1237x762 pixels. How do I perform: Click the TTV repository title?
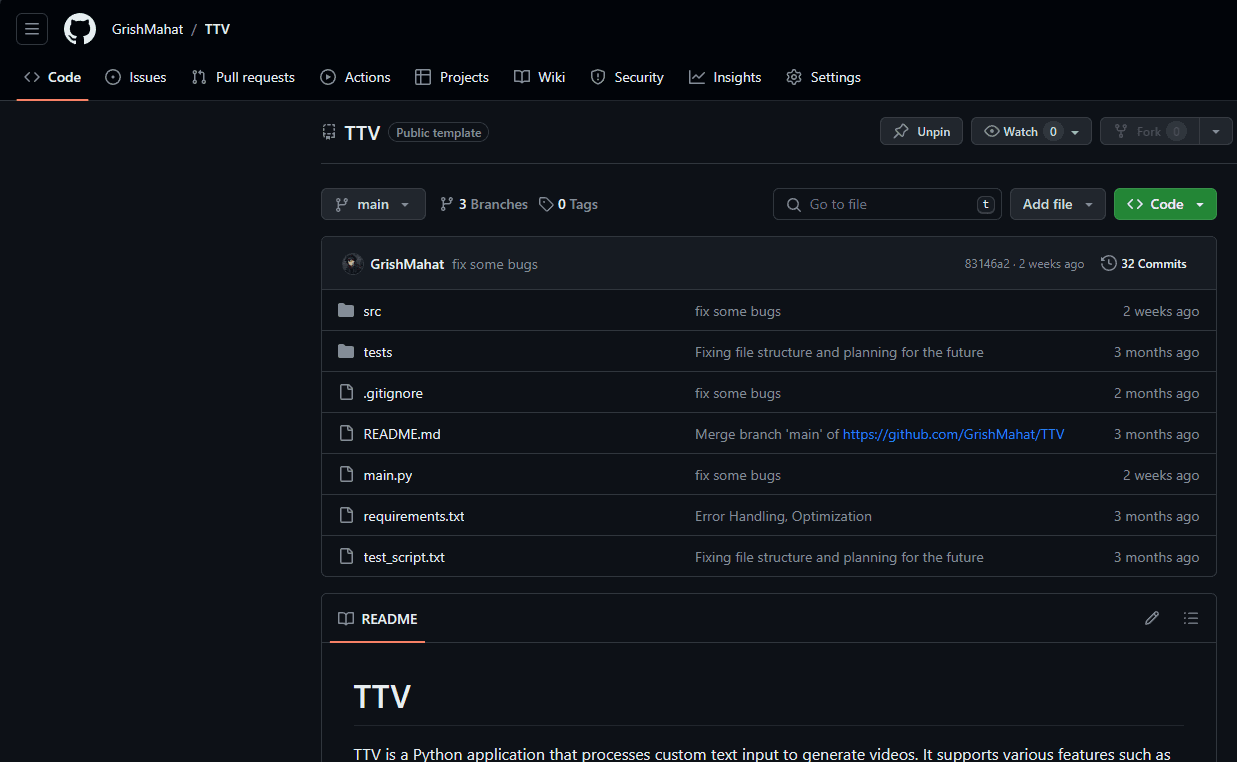(362, 132)
